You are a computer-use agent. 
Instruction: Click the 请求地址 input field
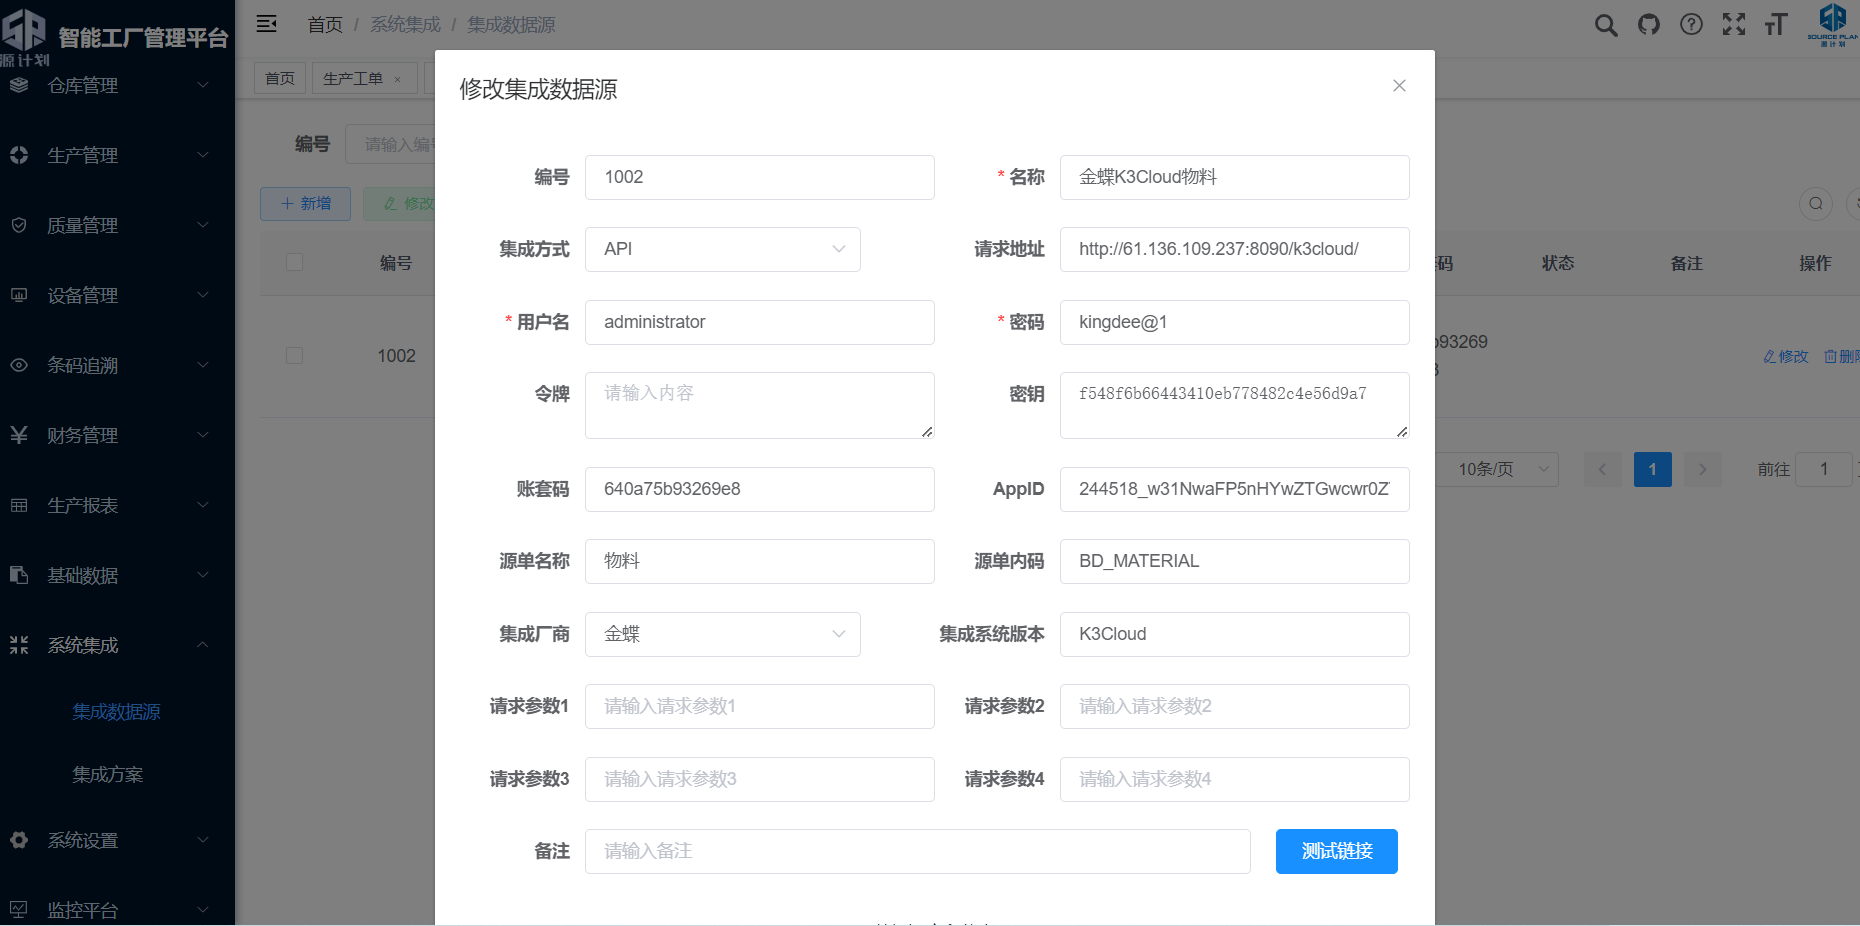coord(1234,249)
